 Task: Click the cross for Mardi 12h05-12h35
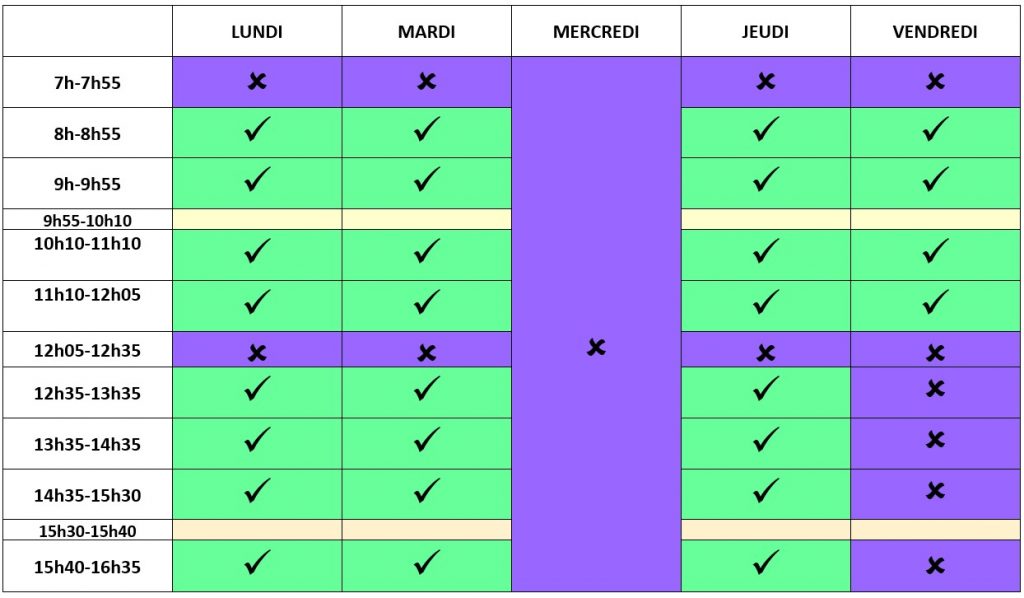427,352
